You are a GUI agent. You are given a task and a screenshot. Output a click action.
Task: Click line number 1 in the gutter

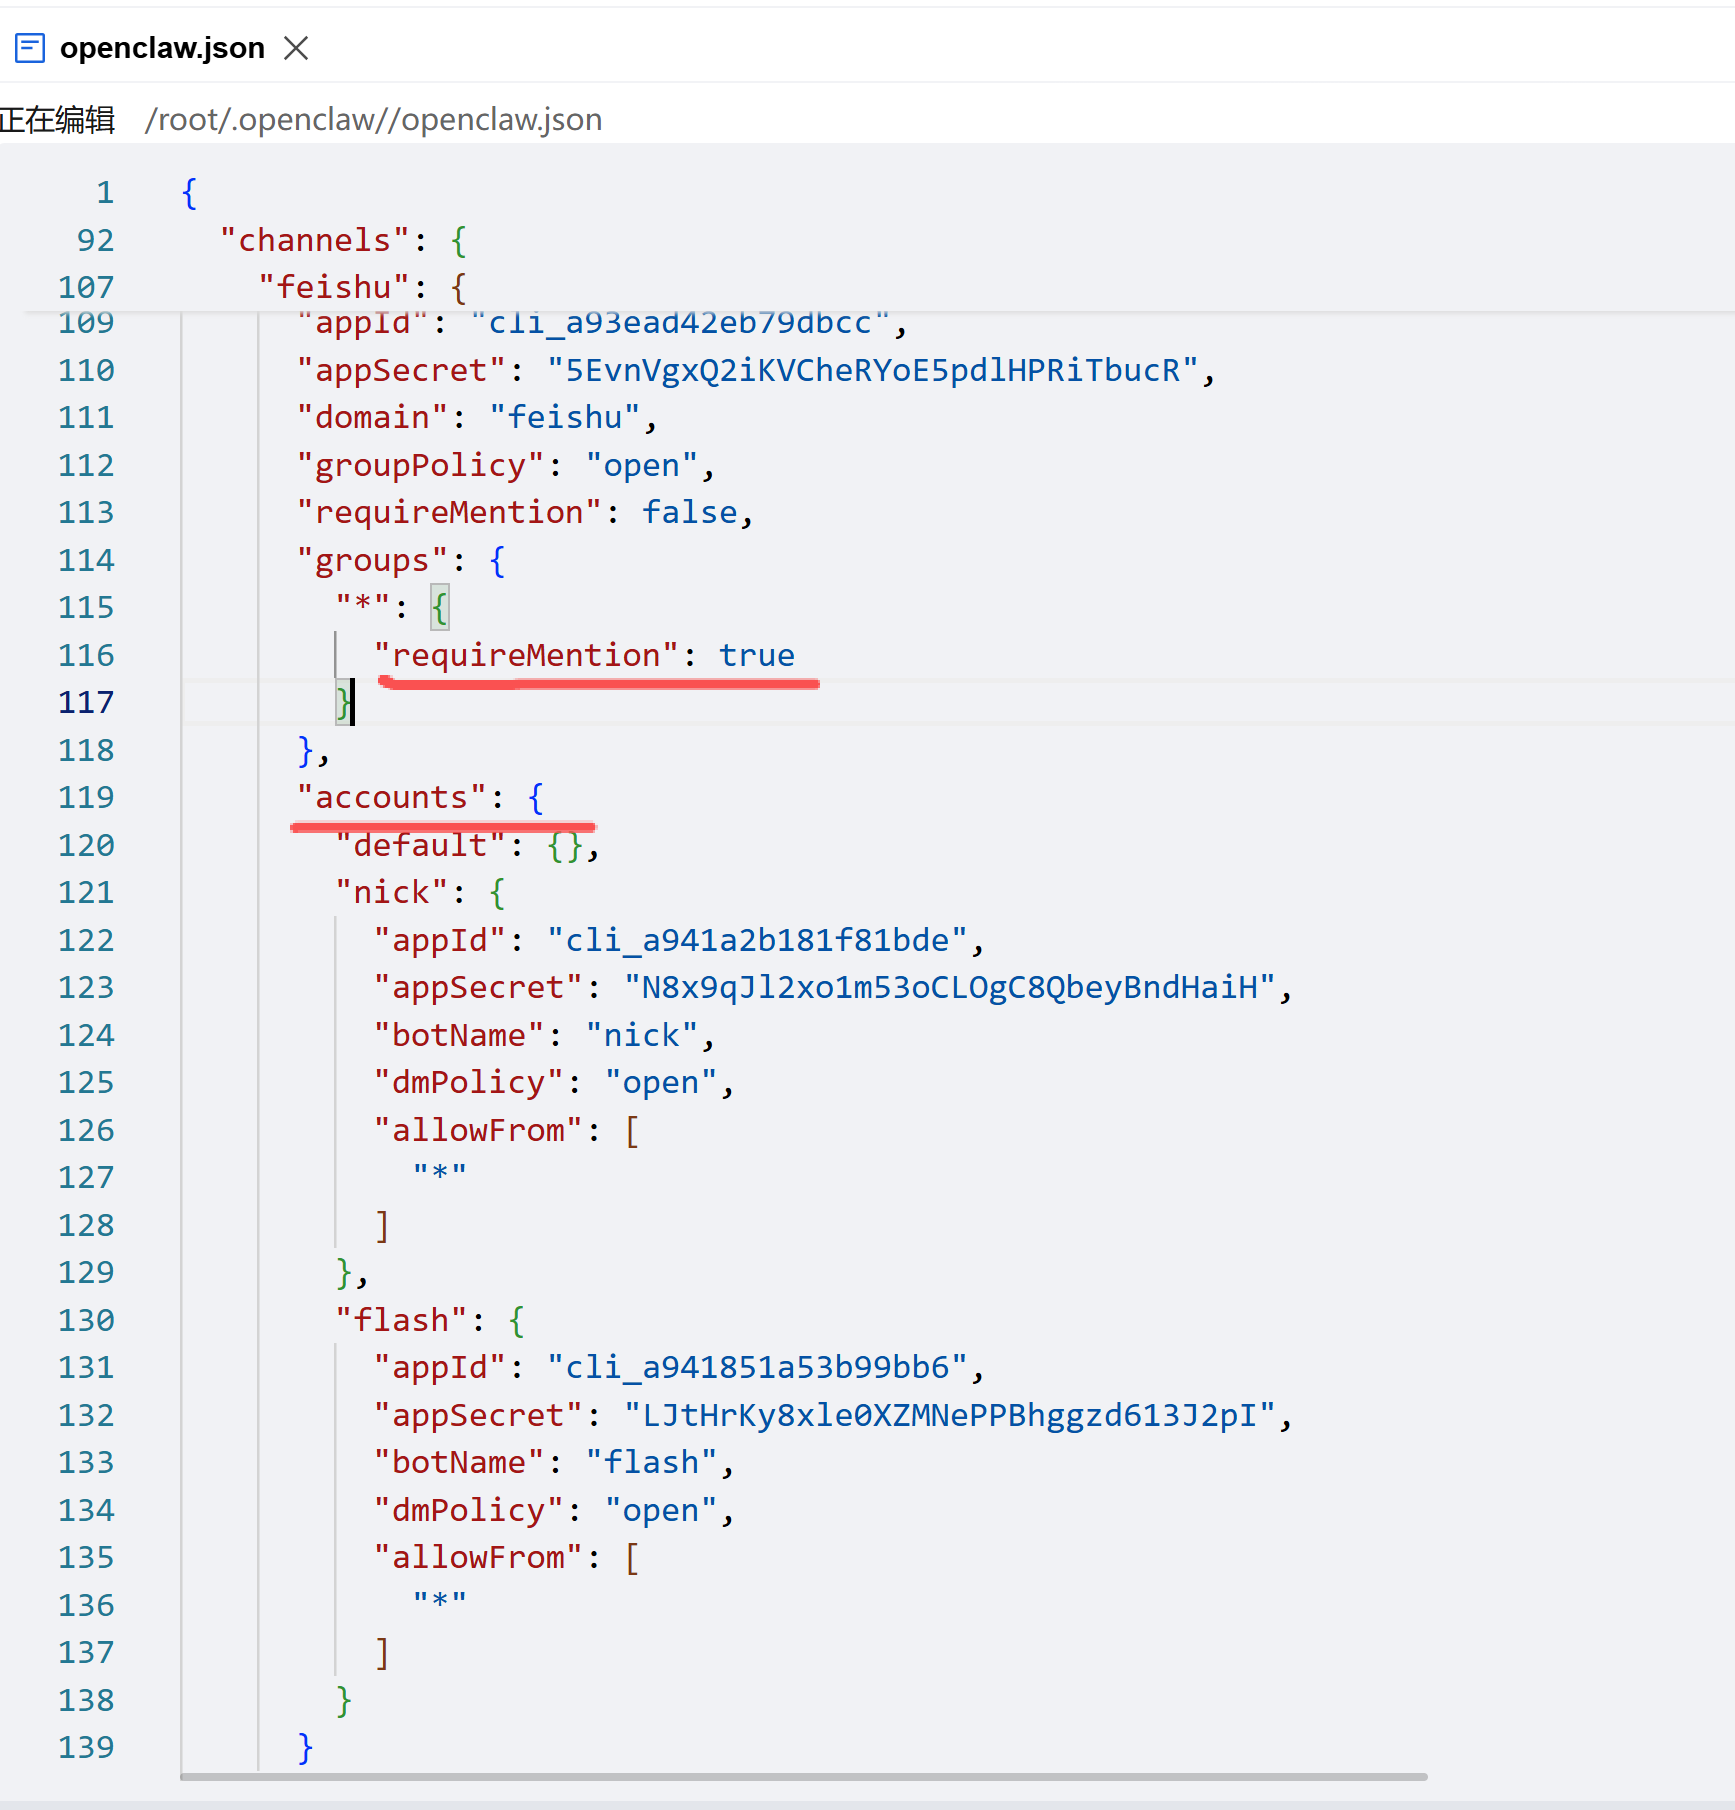[x=105, y=193]
